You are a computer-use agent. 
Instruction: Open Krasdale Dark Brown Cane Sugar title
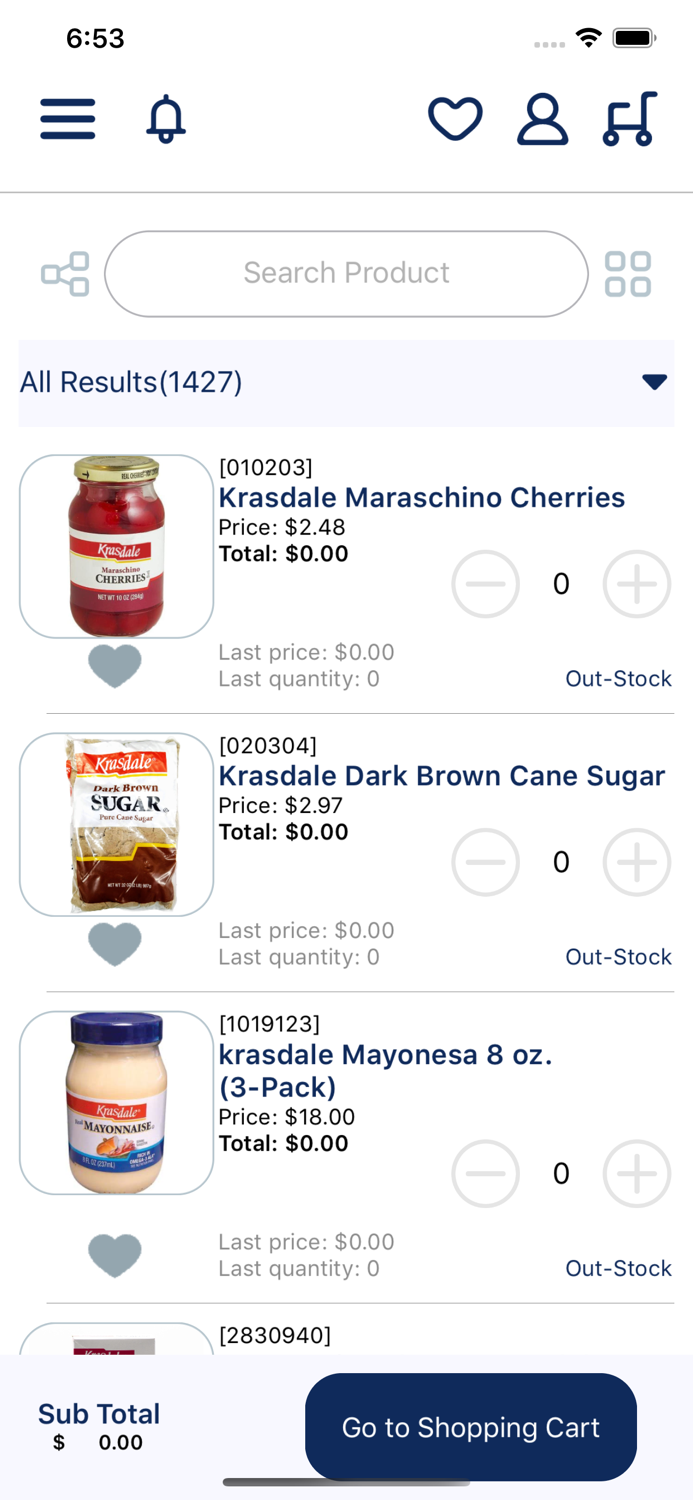tap(442, 776)
